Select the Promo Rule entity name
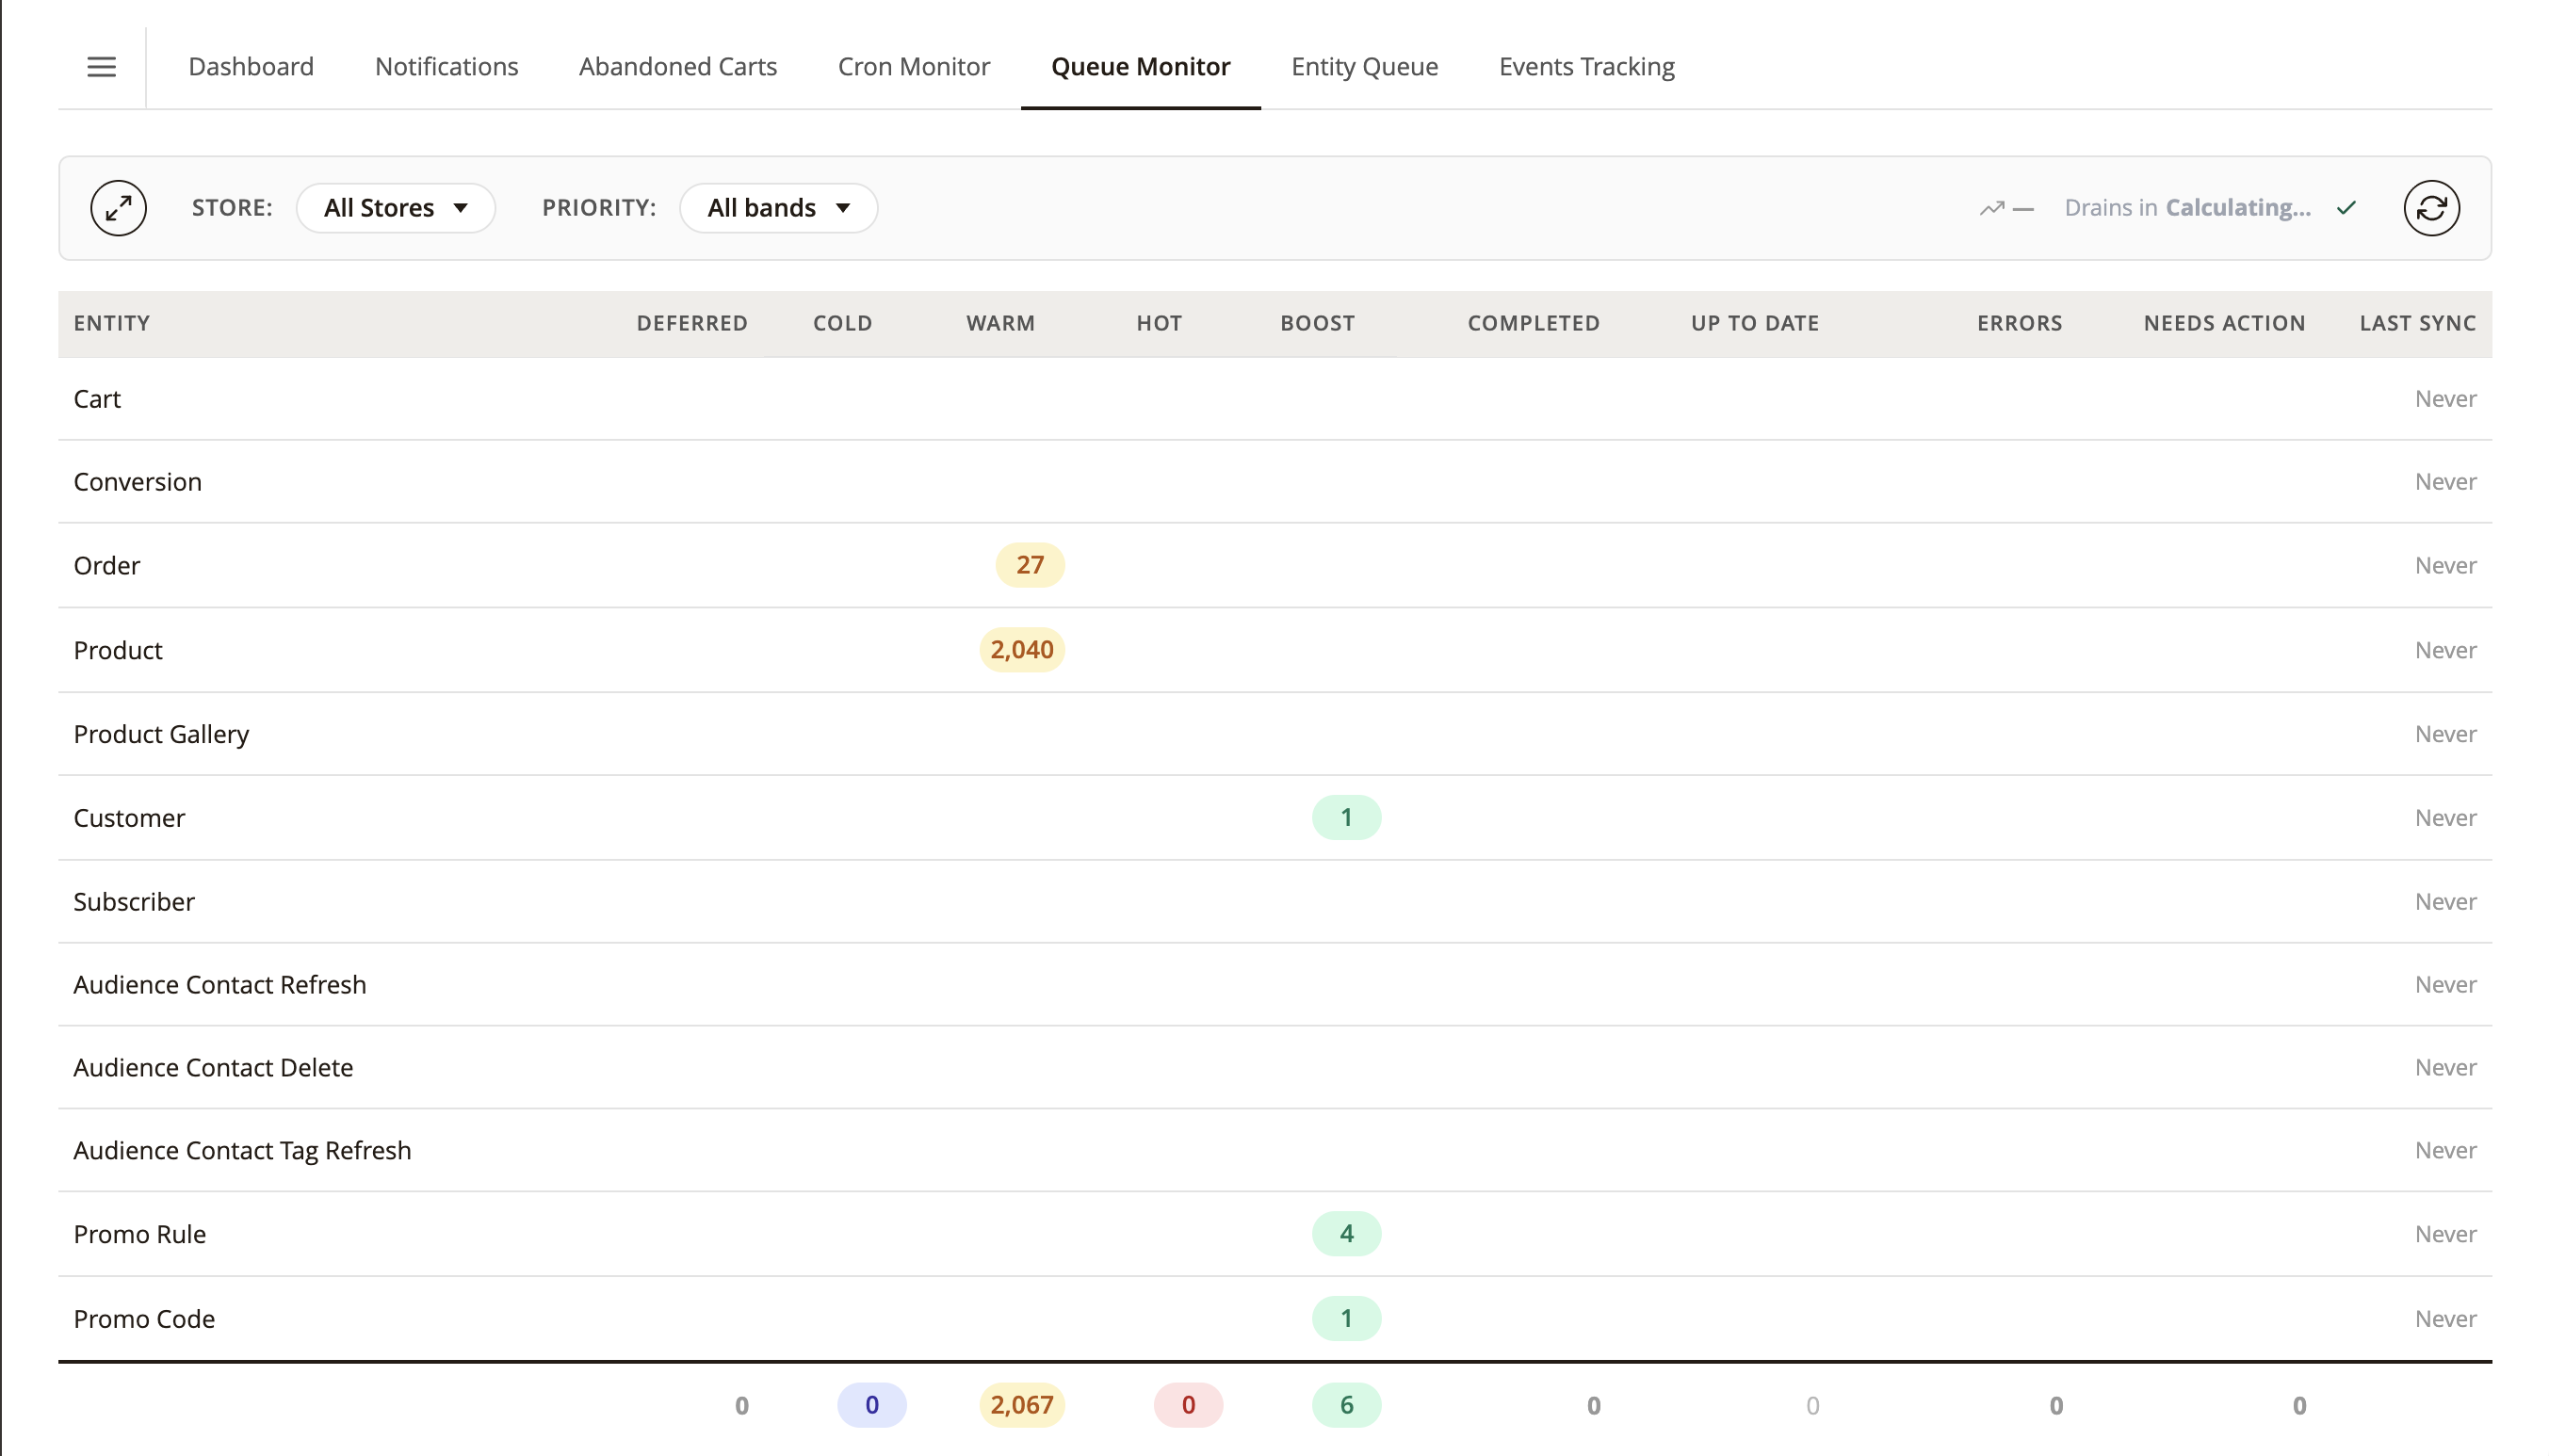Image resolution: width=2549 pixels, height=1456 pixels. [x=139, y=1234]
